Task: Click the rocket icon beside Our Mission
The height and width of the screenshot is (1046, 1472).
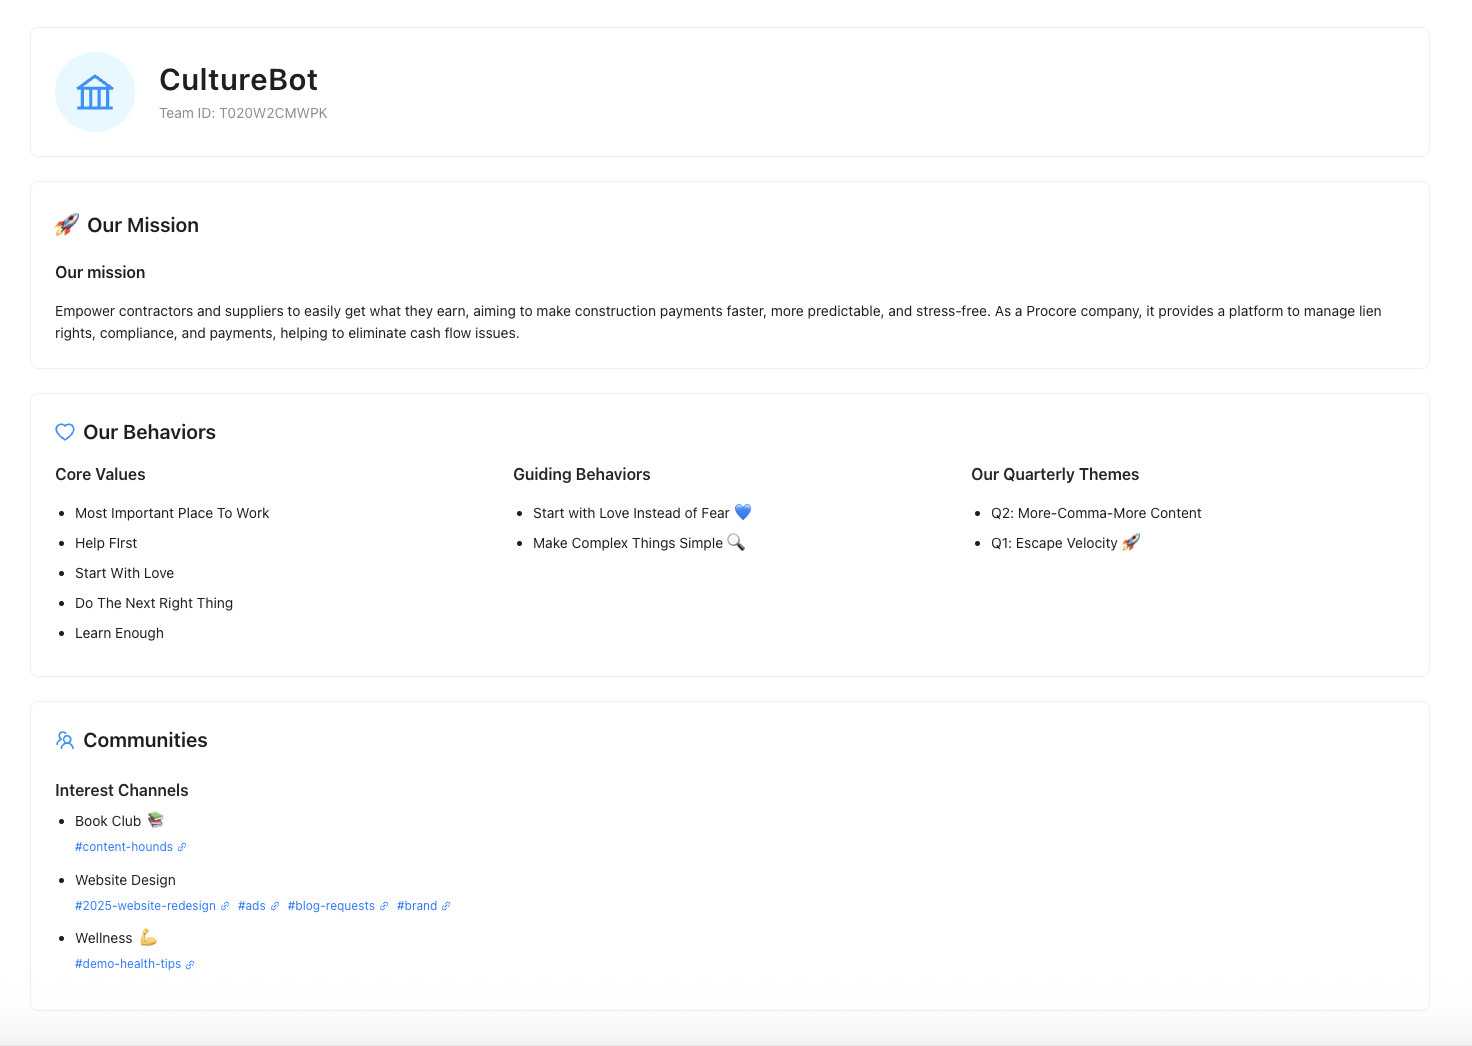Action: tap(66, 224)
